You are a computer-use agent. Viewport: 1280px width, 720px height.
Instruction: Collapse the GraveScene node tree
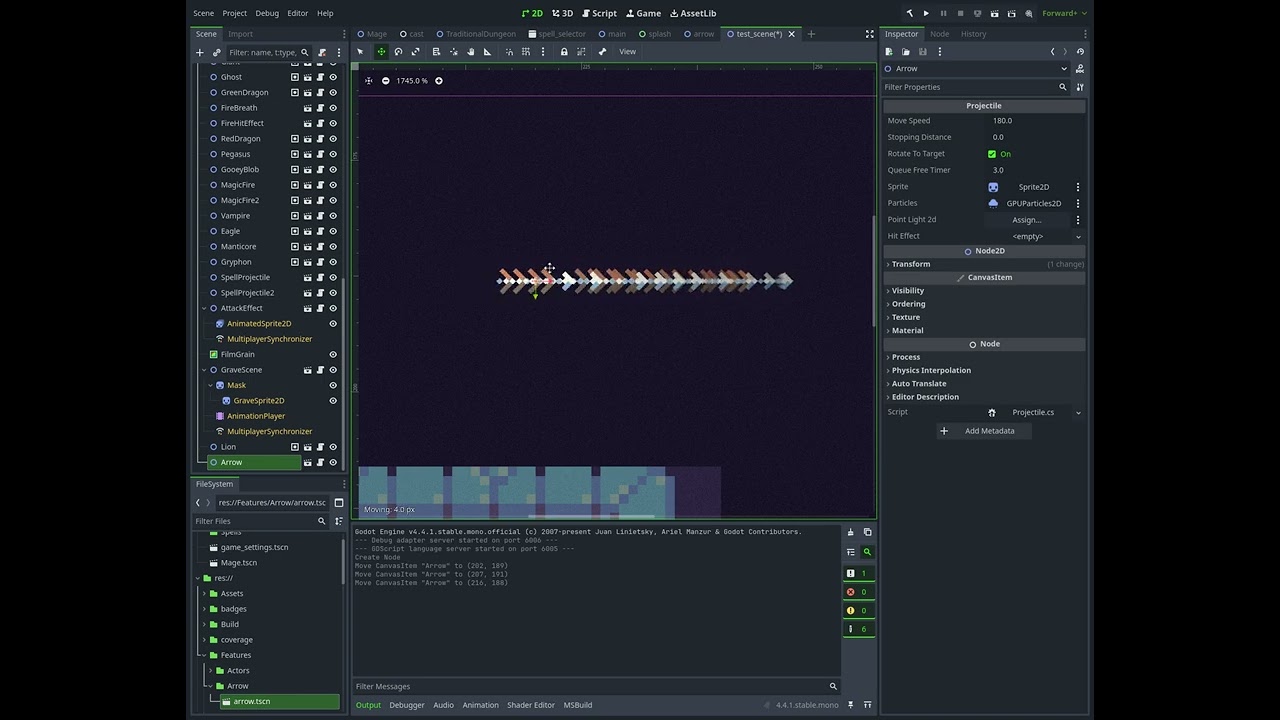(x=204, y=370)
